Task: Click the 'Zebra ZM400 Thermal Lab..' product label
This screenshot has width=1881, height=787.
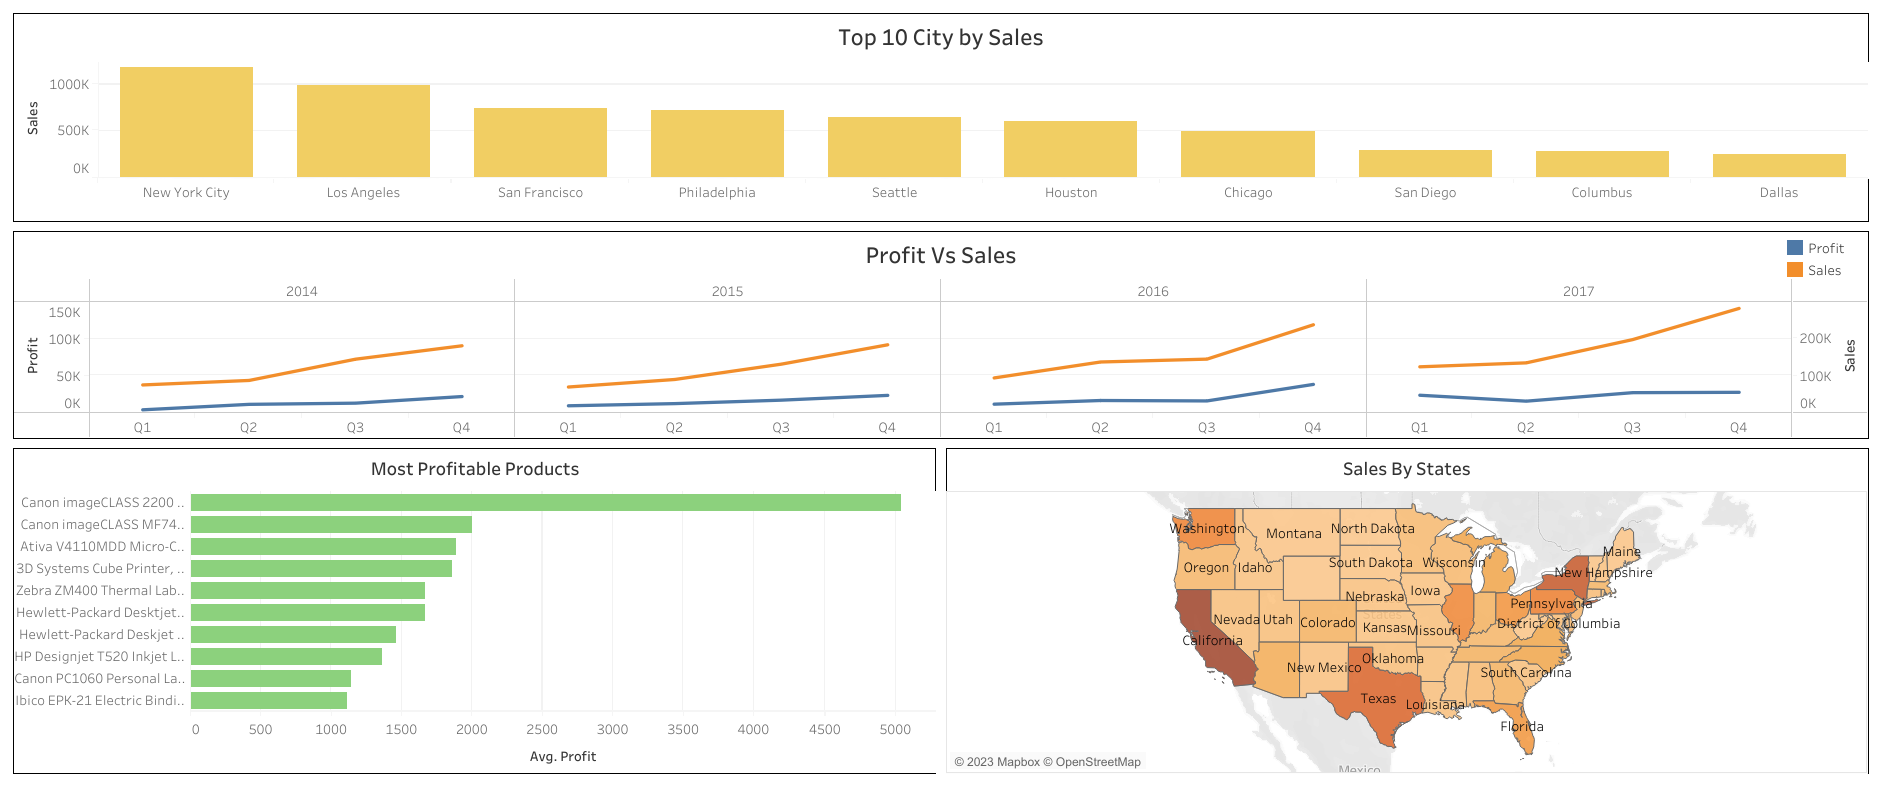Action: (x=100, y=591)
